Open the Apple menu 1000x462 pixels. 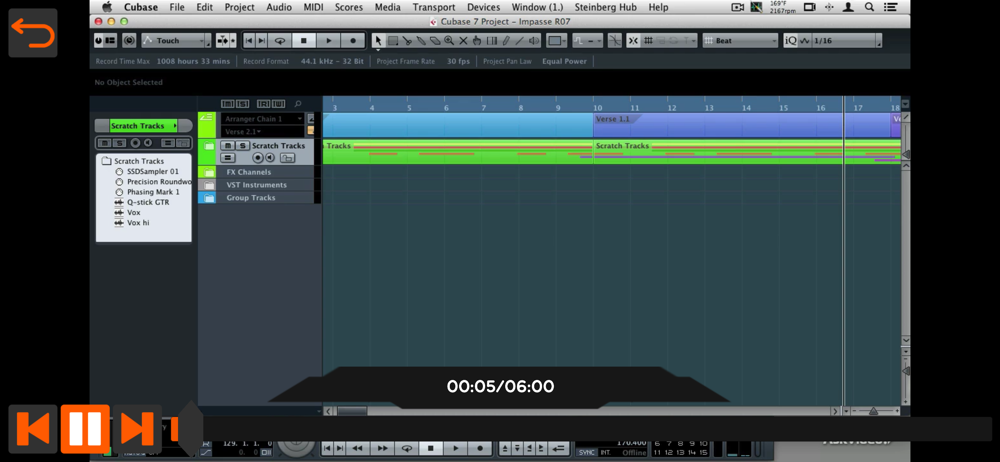coord(107,7)
